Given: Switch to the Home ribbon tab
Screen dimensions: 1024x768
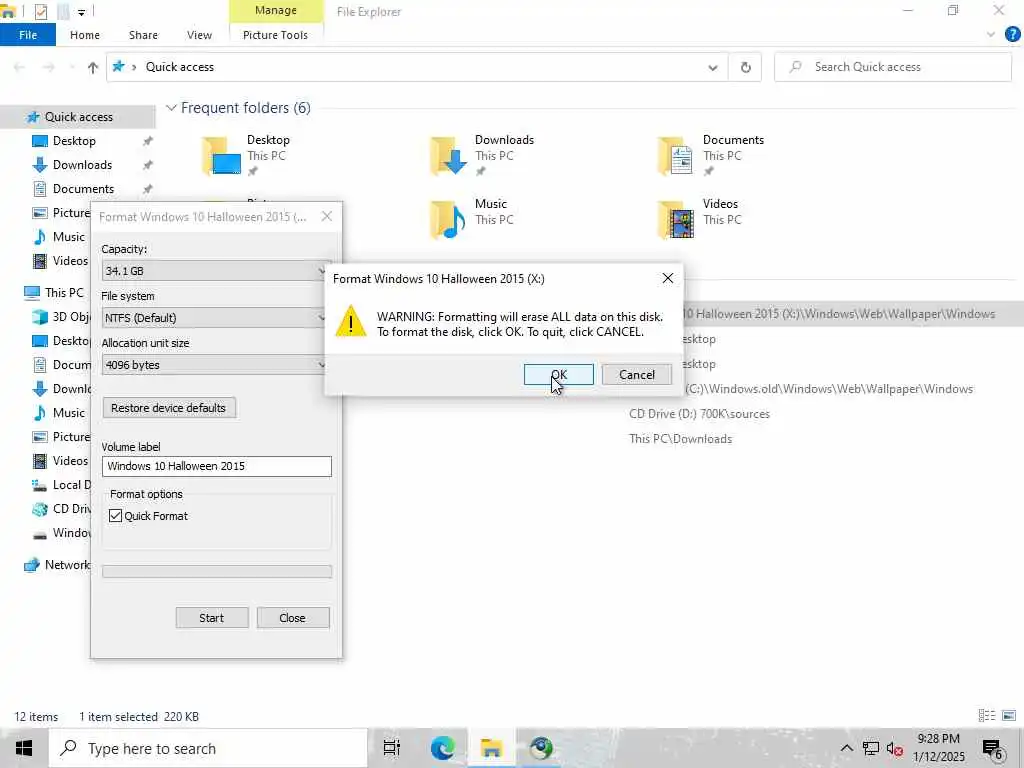Looking at the screenshot, I should pyautogui.click(x=85, y=35).
